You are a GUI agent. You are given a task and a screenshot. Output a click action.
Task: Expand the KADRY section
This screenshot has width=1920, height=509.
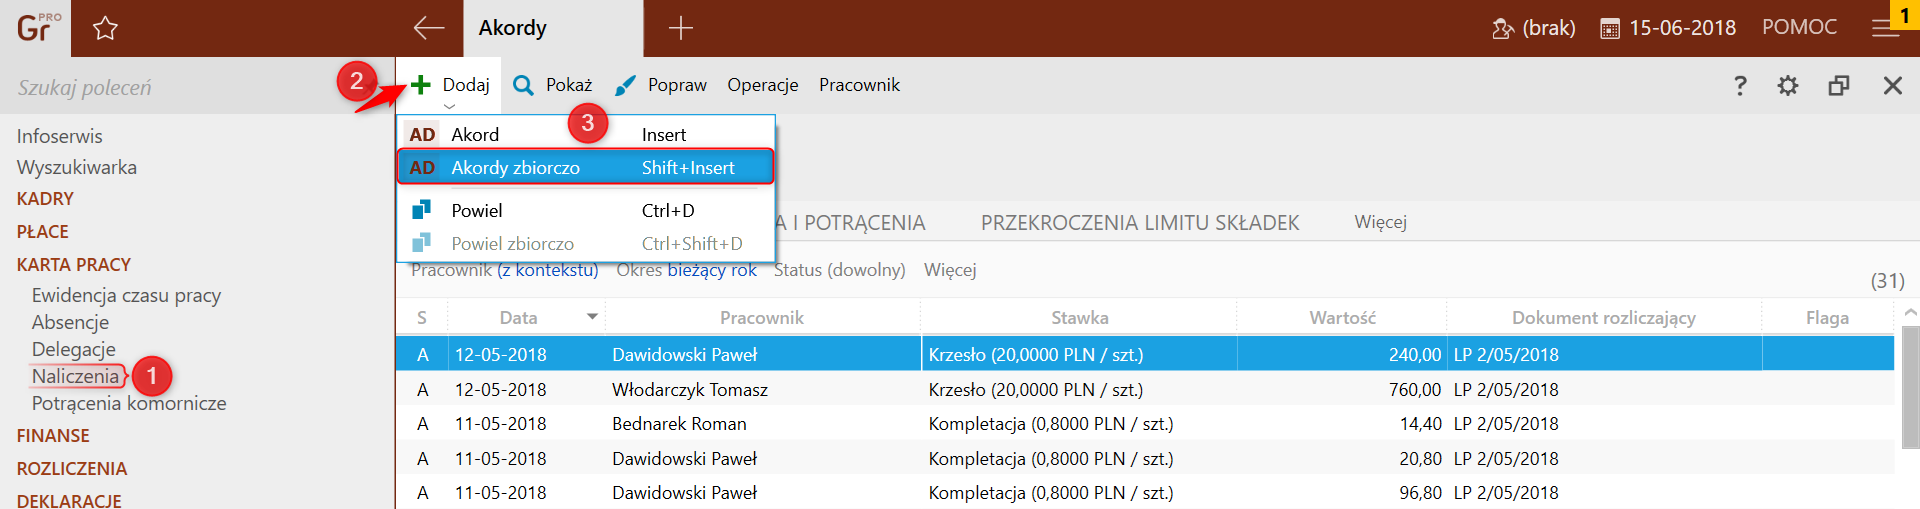[45, 199]
